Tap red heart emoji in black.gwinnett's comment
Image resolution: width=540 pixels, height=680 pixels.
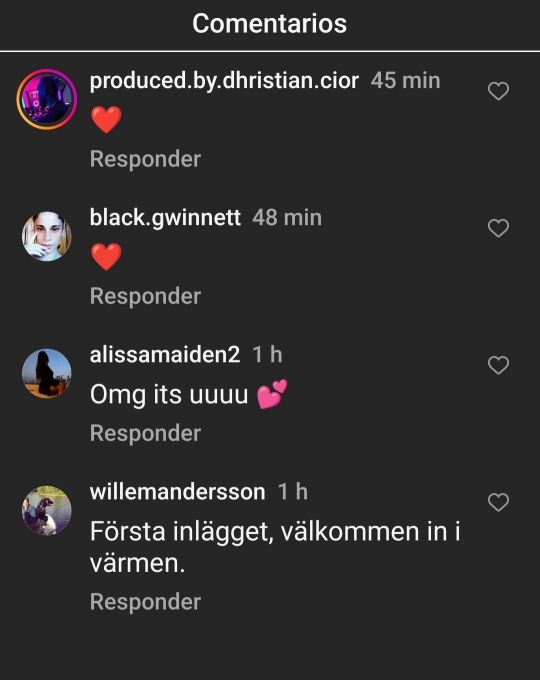point(106,257)
